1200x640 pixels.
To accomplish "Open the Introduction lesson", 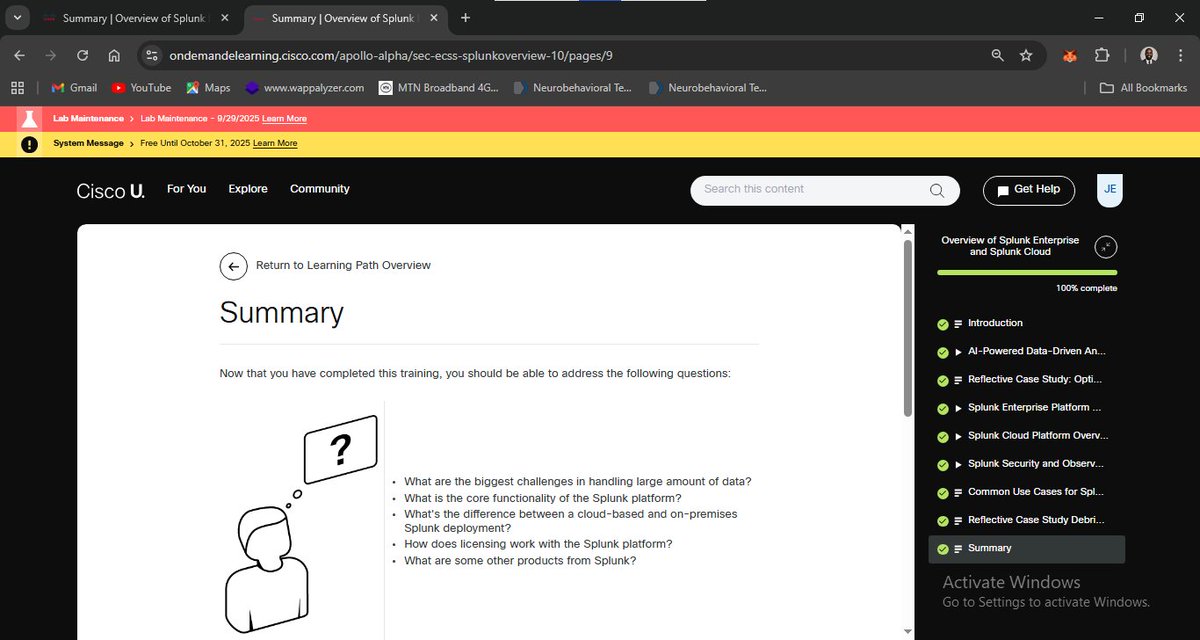I will pos(995,323).
